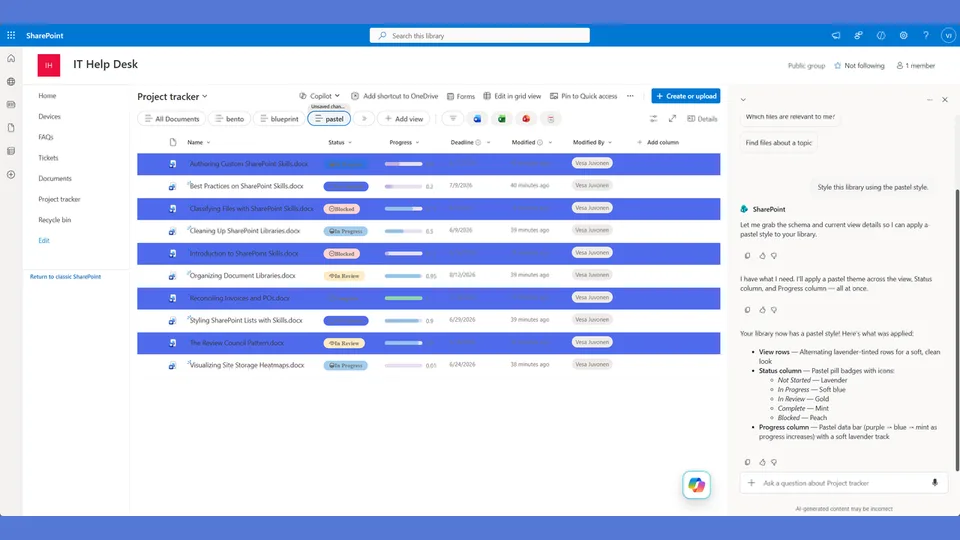
Task: Go to Home in the left app rail
Action: click(11, 59)
